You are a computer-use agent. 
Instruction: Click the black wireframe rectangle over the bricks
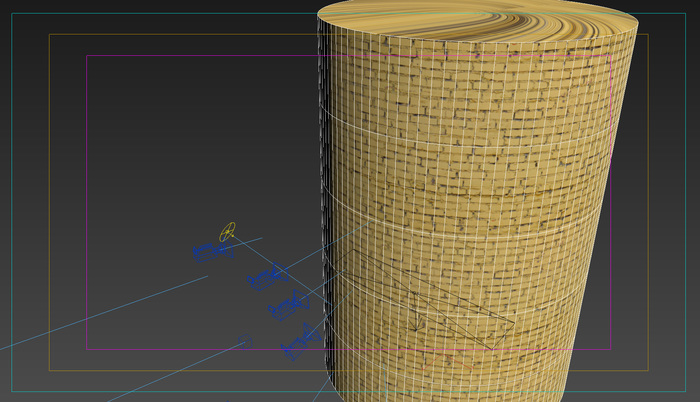click(x=424, y=299)
